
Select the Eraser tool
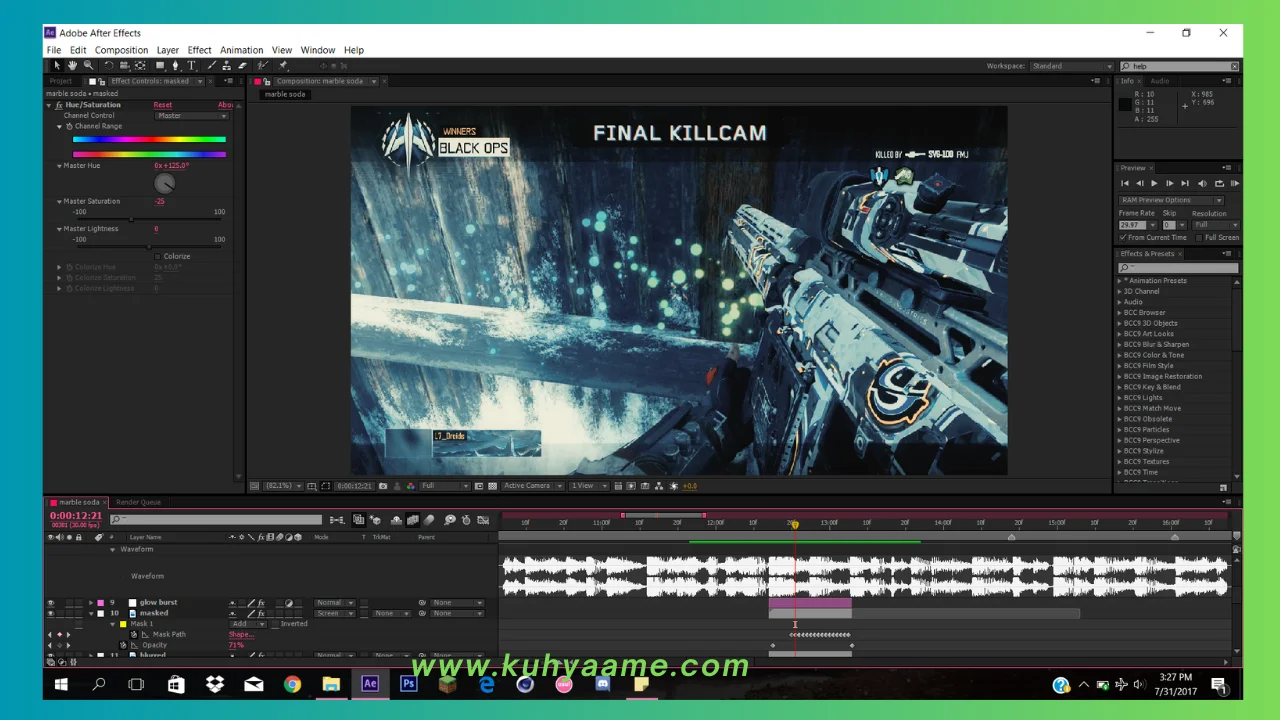pyautogui.click(x=242, y=66)
